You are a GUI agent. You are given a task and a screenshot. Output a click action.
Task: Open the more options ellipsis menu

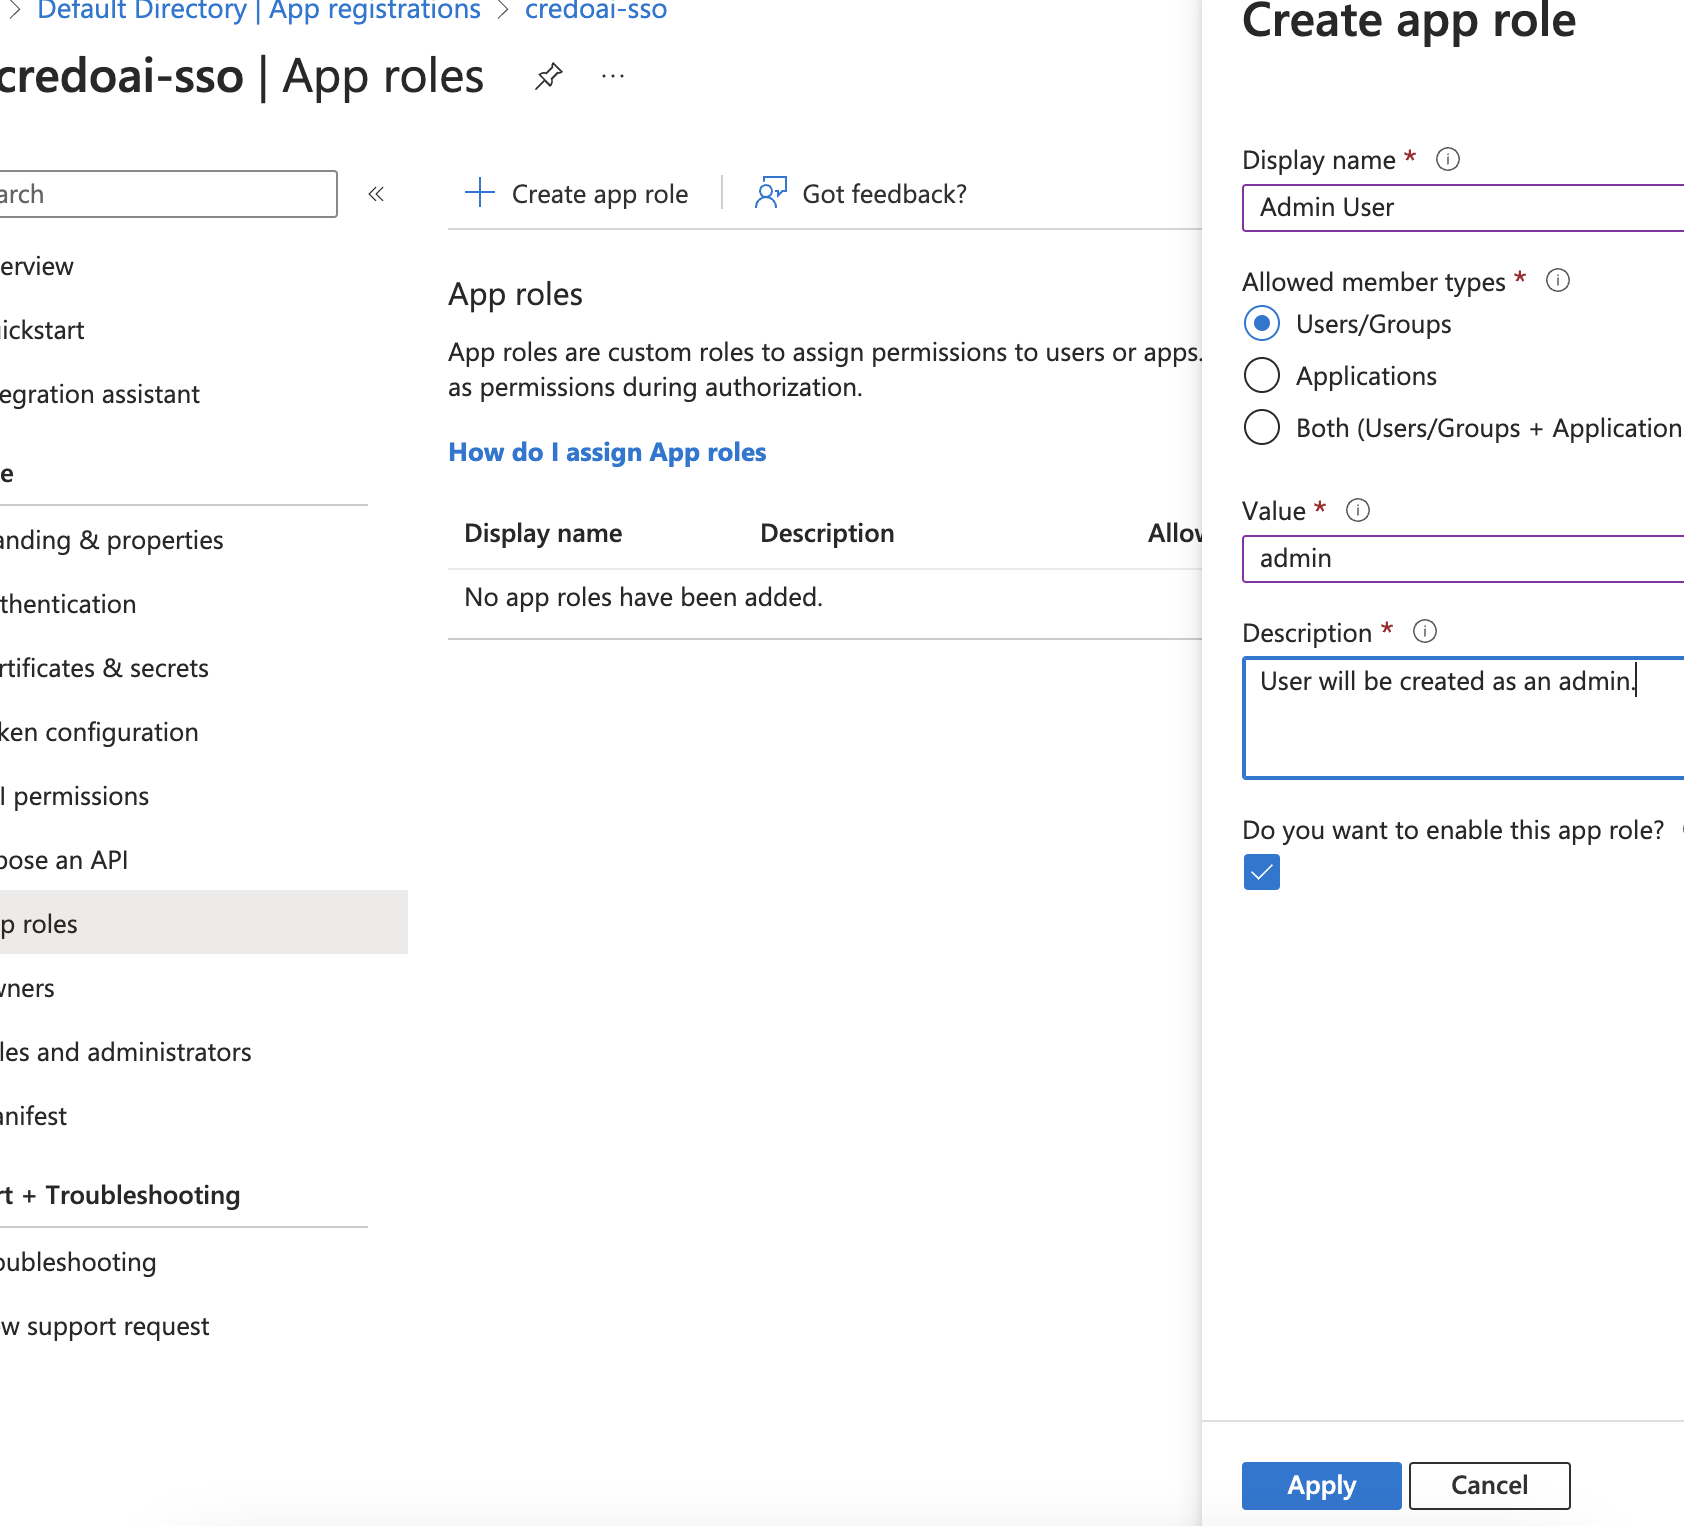click(x=613, y=76)
